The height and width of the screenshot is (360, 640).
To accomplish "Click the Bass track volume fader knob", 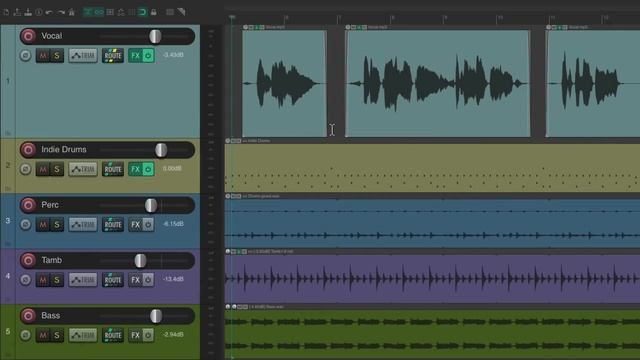I will 156,316.
